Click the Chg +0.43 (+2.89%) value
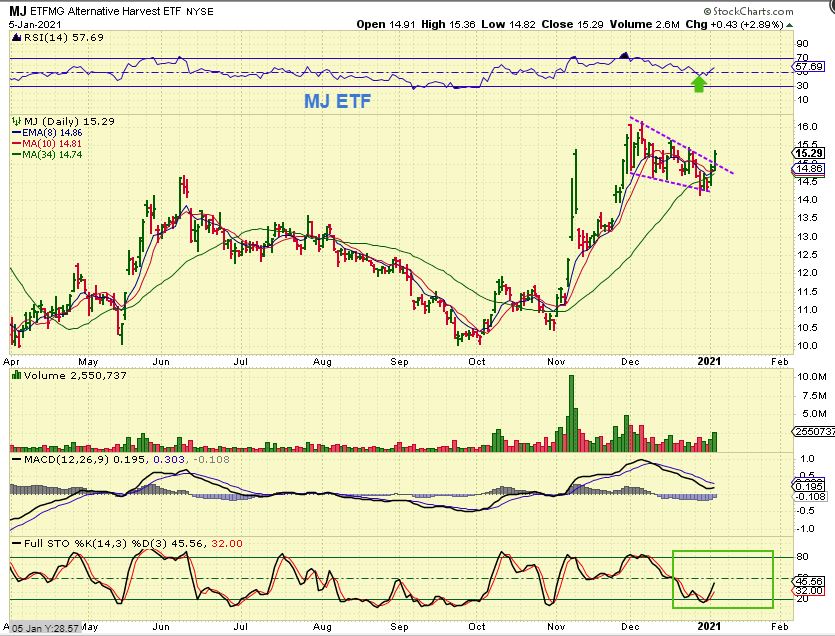 point(734,25)
